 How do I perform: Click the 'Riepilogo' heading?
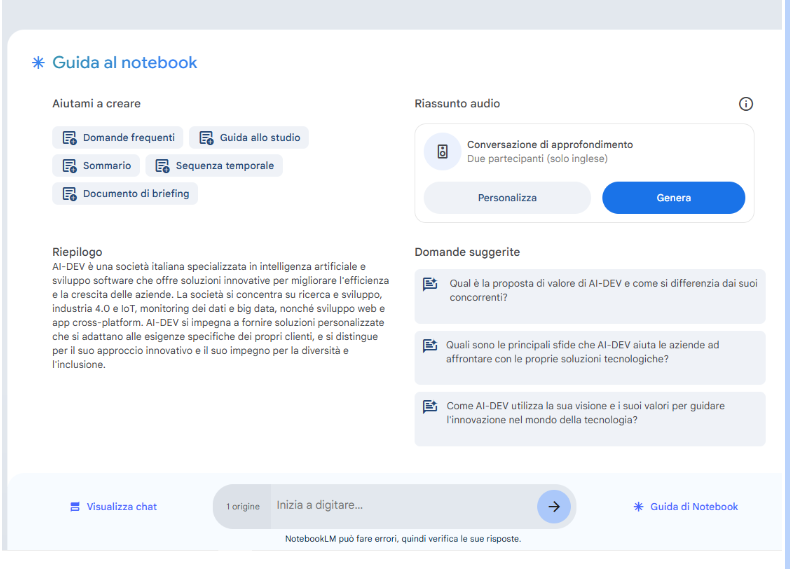click(77, 252)
